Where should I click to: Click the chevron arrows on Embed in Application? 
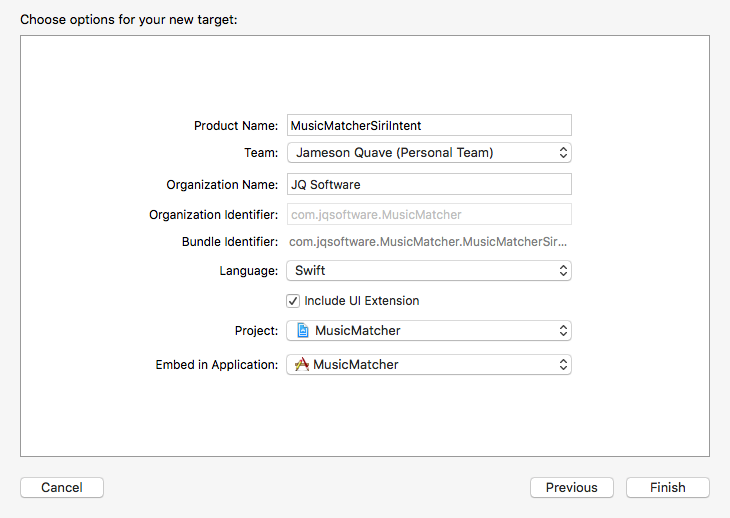pos(563,365)
